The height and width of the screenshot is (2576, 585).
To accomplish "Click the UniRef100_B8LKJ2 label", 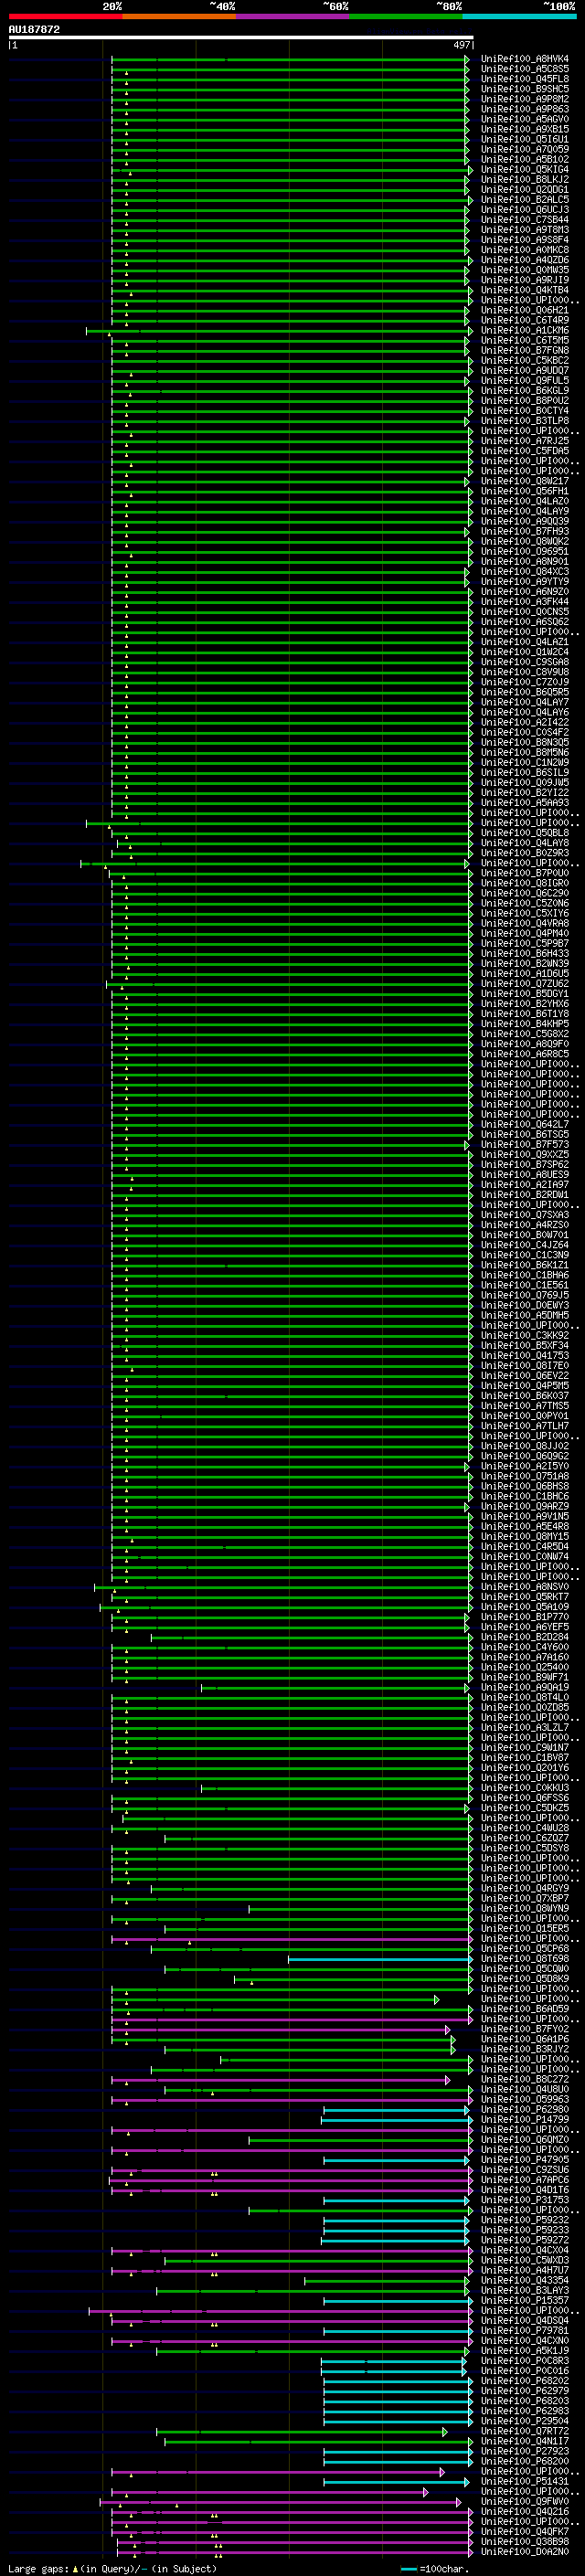I will [x=524, y=180].
